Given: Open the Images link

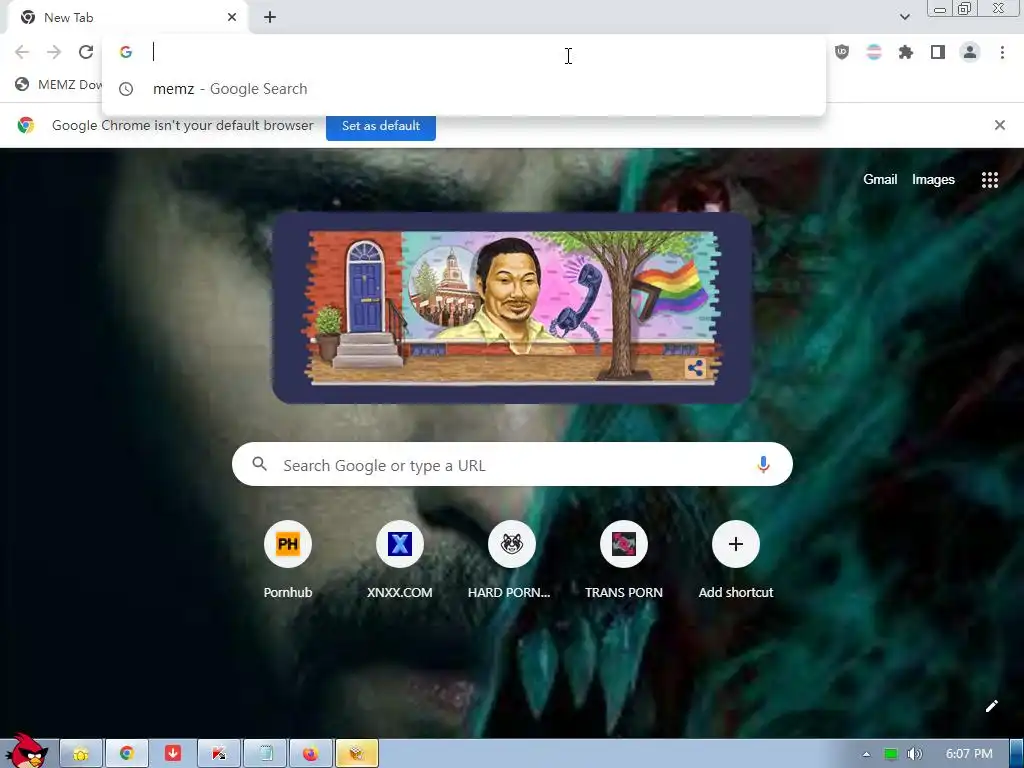Looking at the screenshot, I should 933,180.
